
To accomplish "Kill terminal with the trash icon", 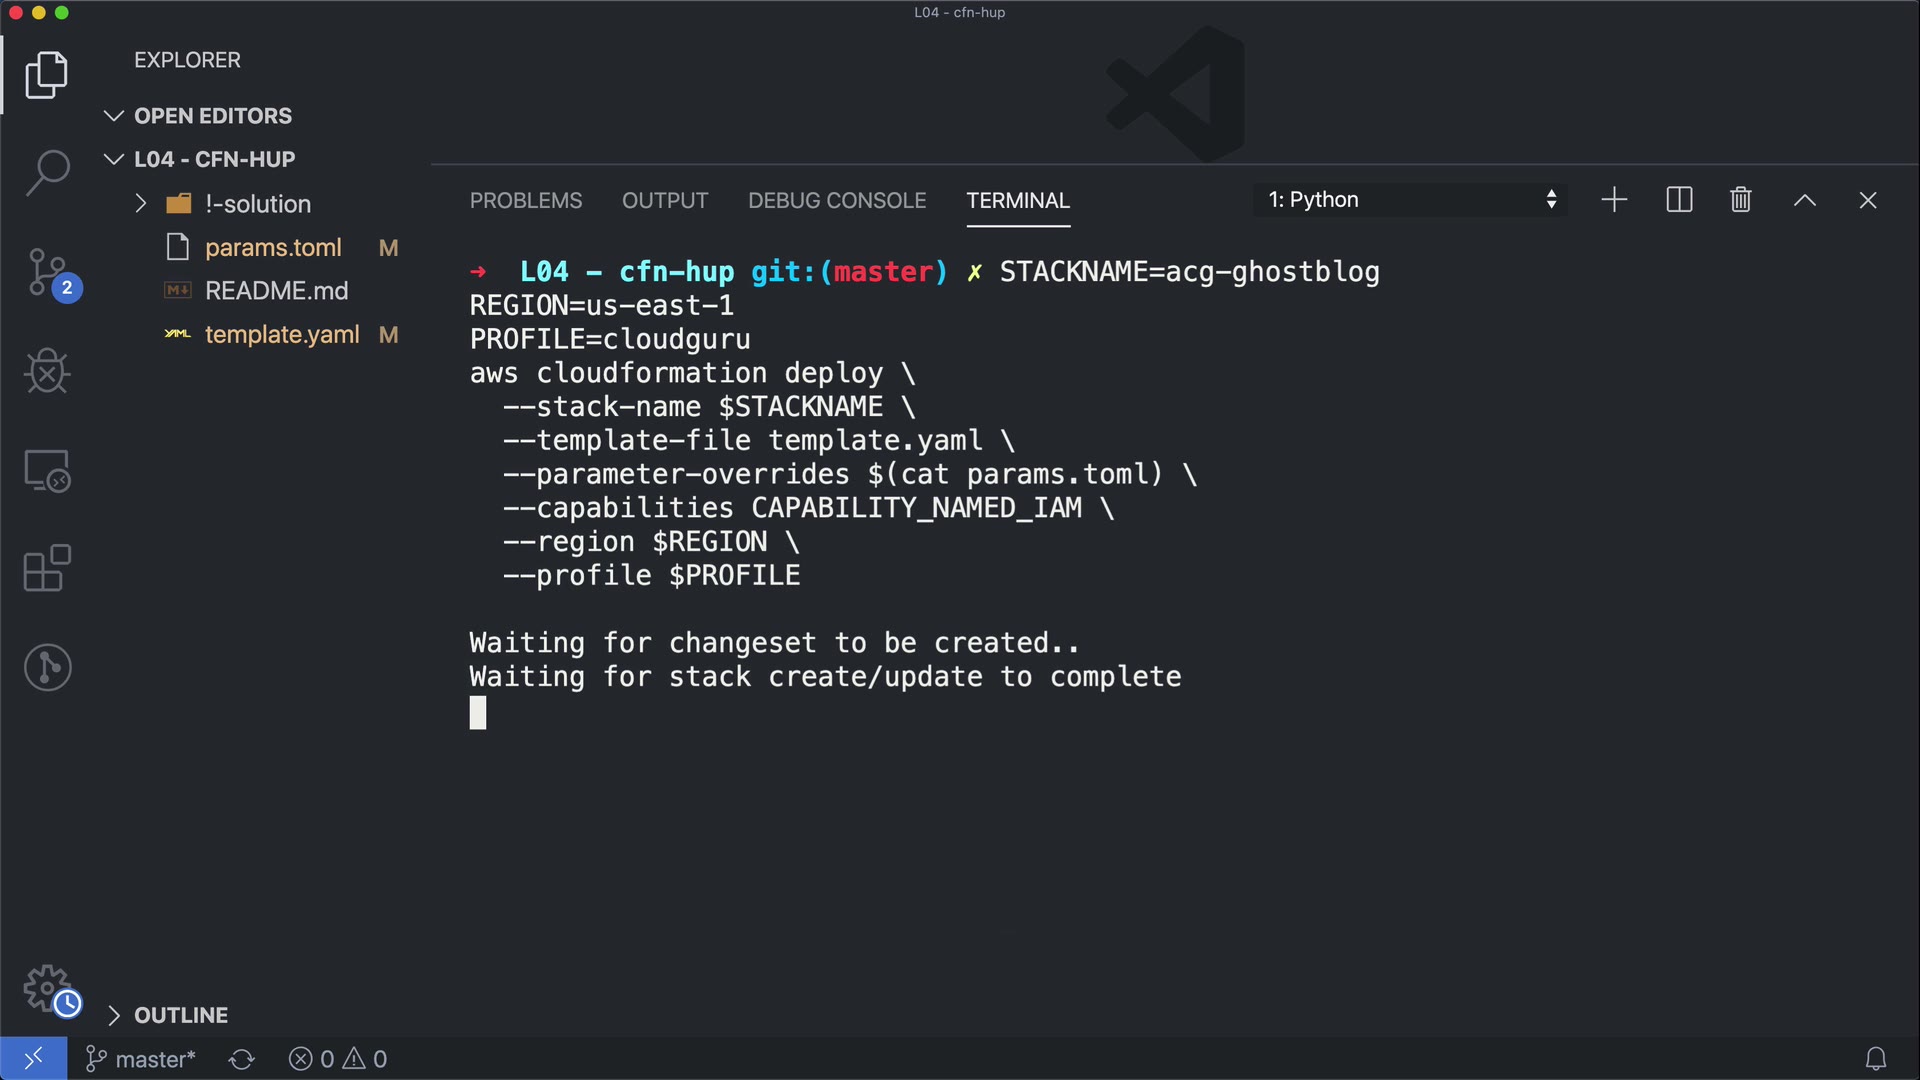I will [1740, 200].
